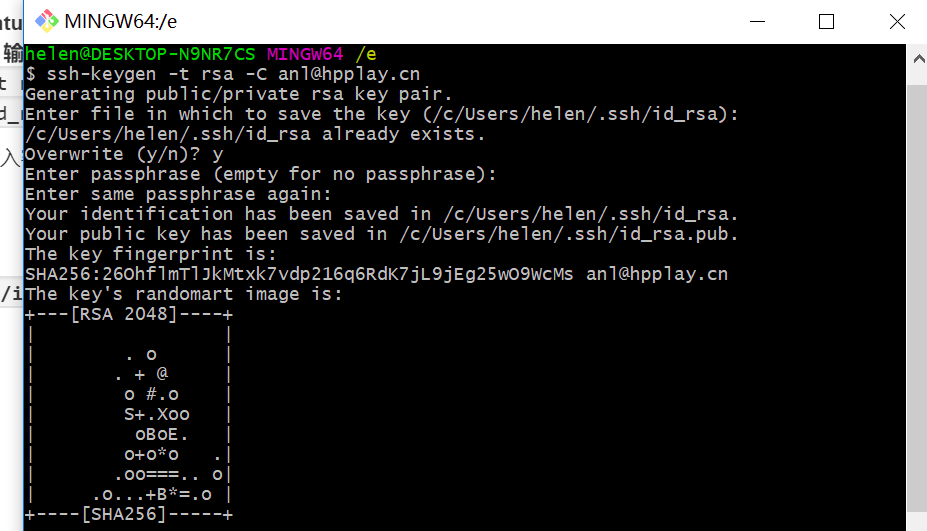
Task: Minimize the MINGW64 terminal window
Action: (757, 21)
